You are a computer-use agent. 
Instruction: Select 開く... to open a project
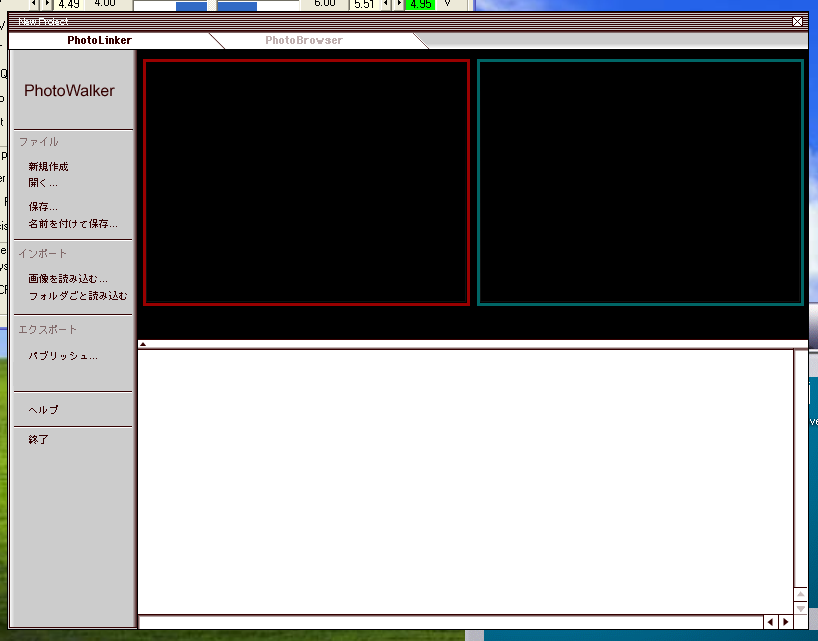[43, 183]
